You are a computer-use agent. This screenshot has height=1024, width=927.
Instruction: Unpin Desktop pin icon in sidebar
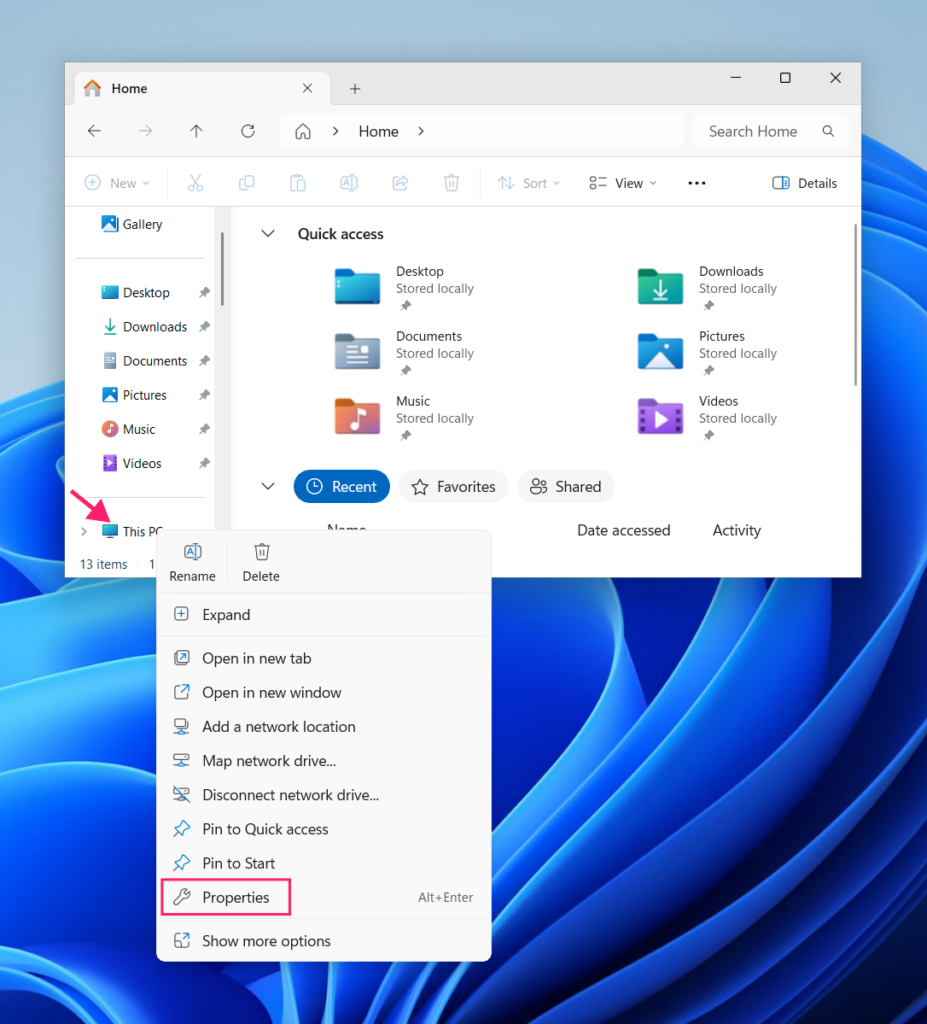(x=204, y=293)
